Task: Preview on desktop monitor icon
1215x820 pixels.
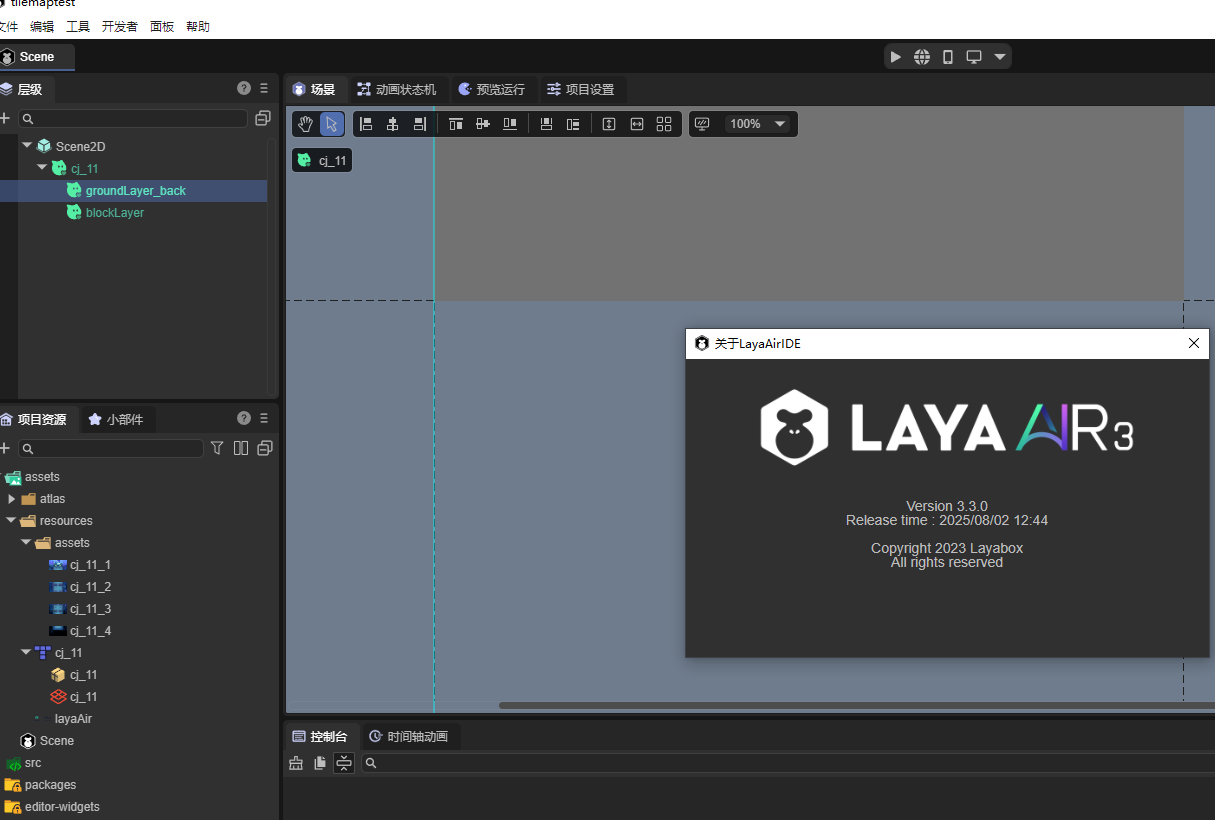Action: pyautogui.click(x=974, y=57)
